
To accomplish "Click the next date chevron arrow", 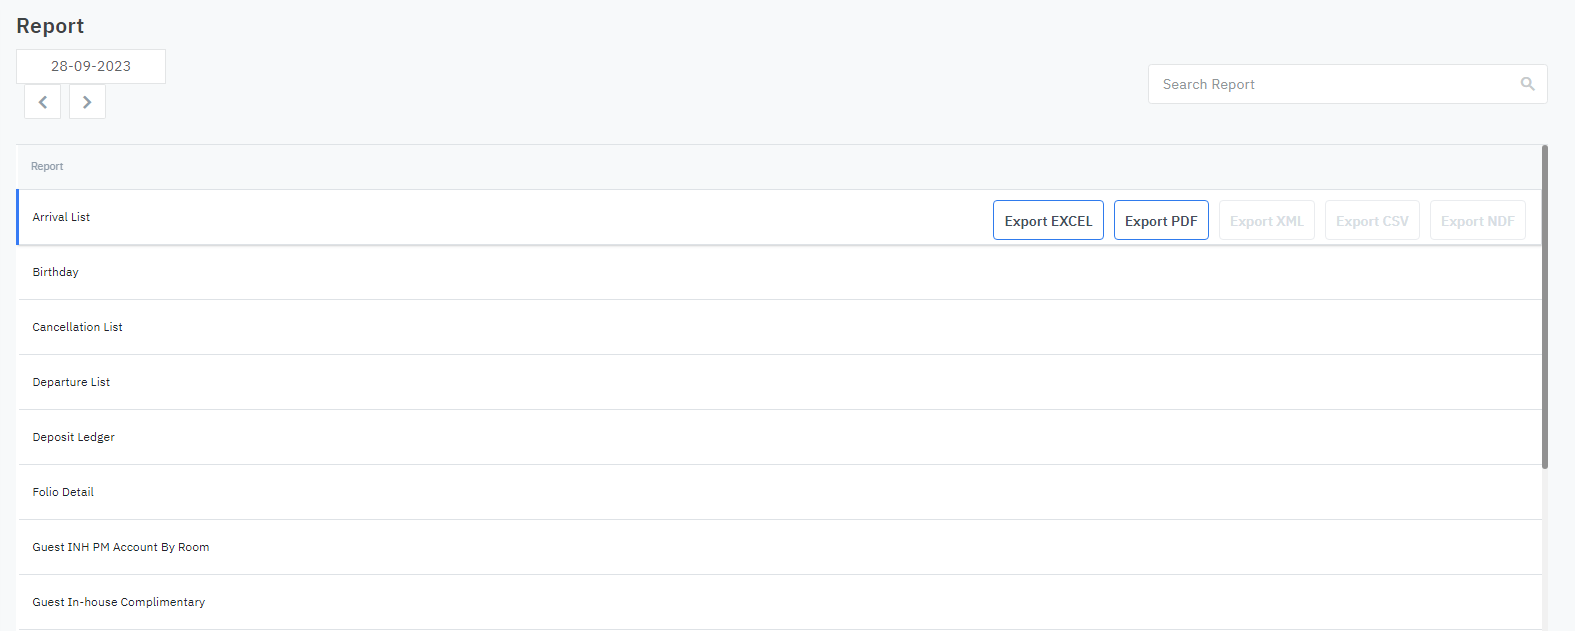I will (87, 102).
